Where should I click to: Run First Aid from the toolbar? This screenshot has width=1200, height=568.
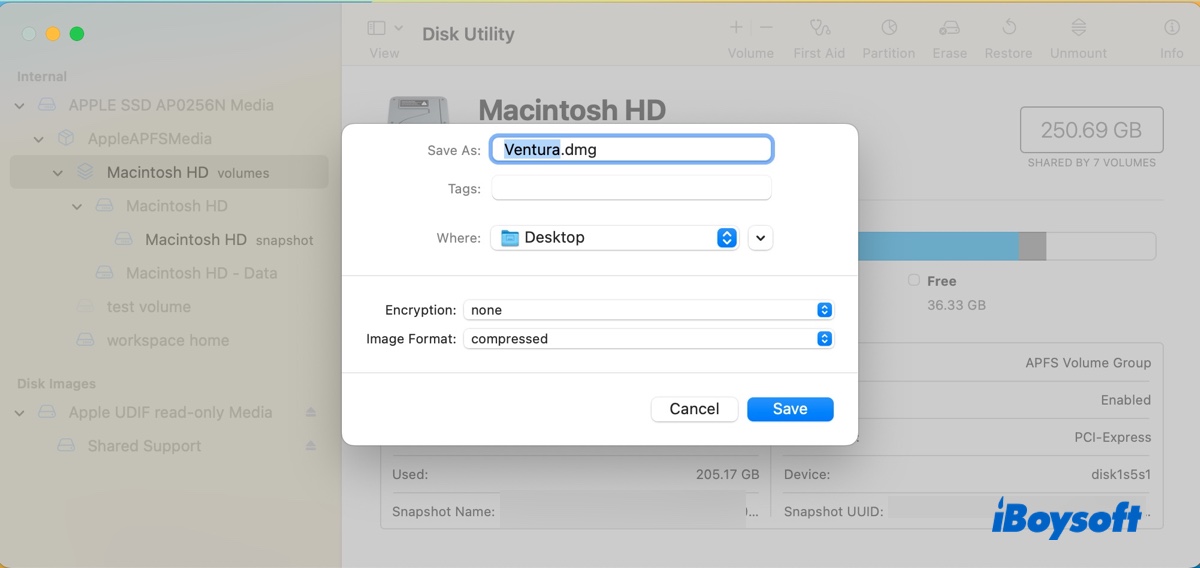pyautogui.click(x=819, y=28)
